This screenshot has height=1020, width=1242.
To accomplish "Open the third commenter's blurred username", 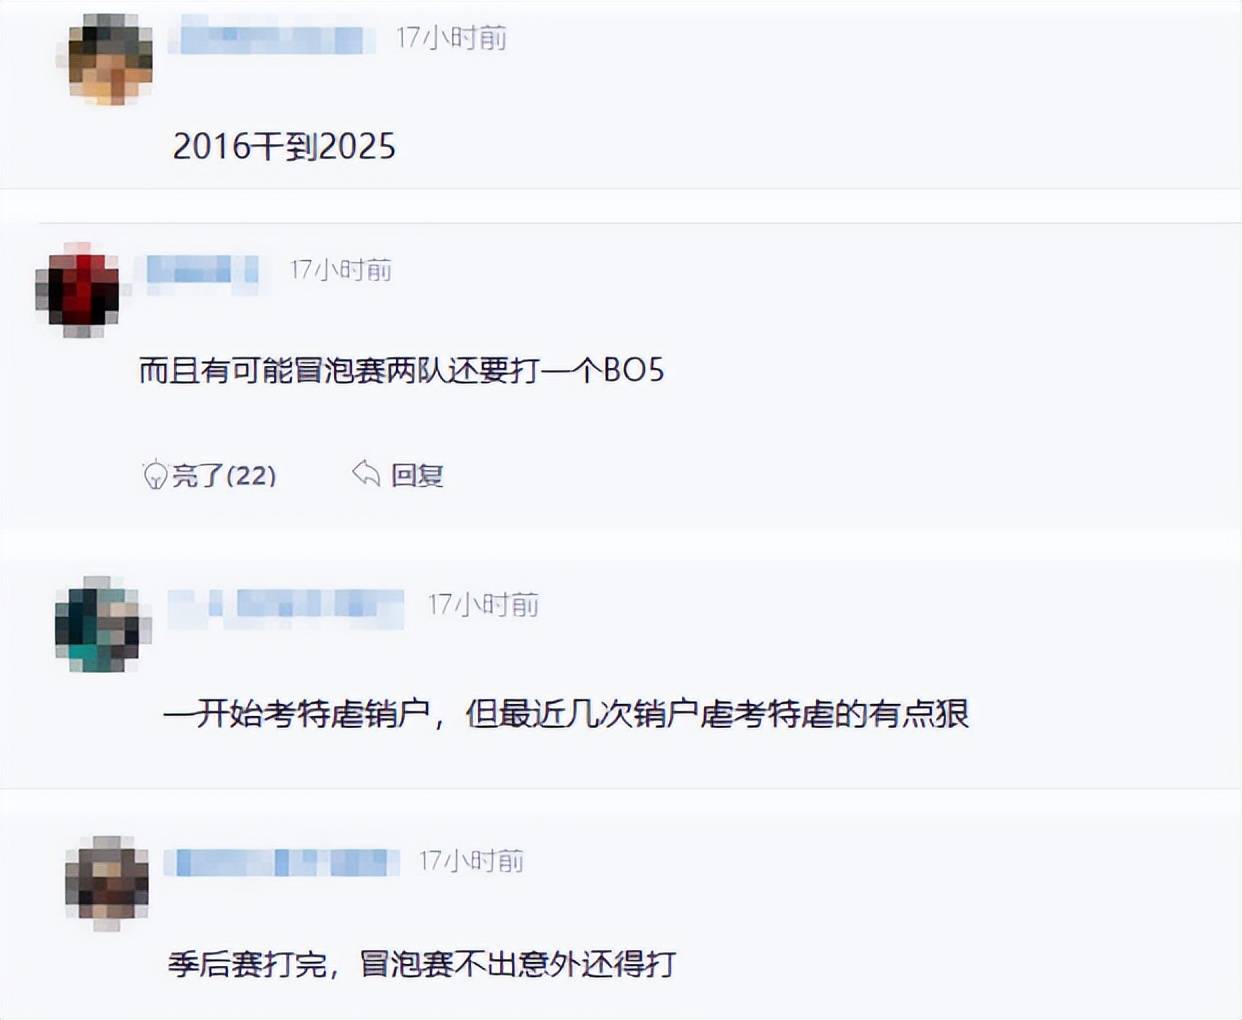I will click(286, 605).
